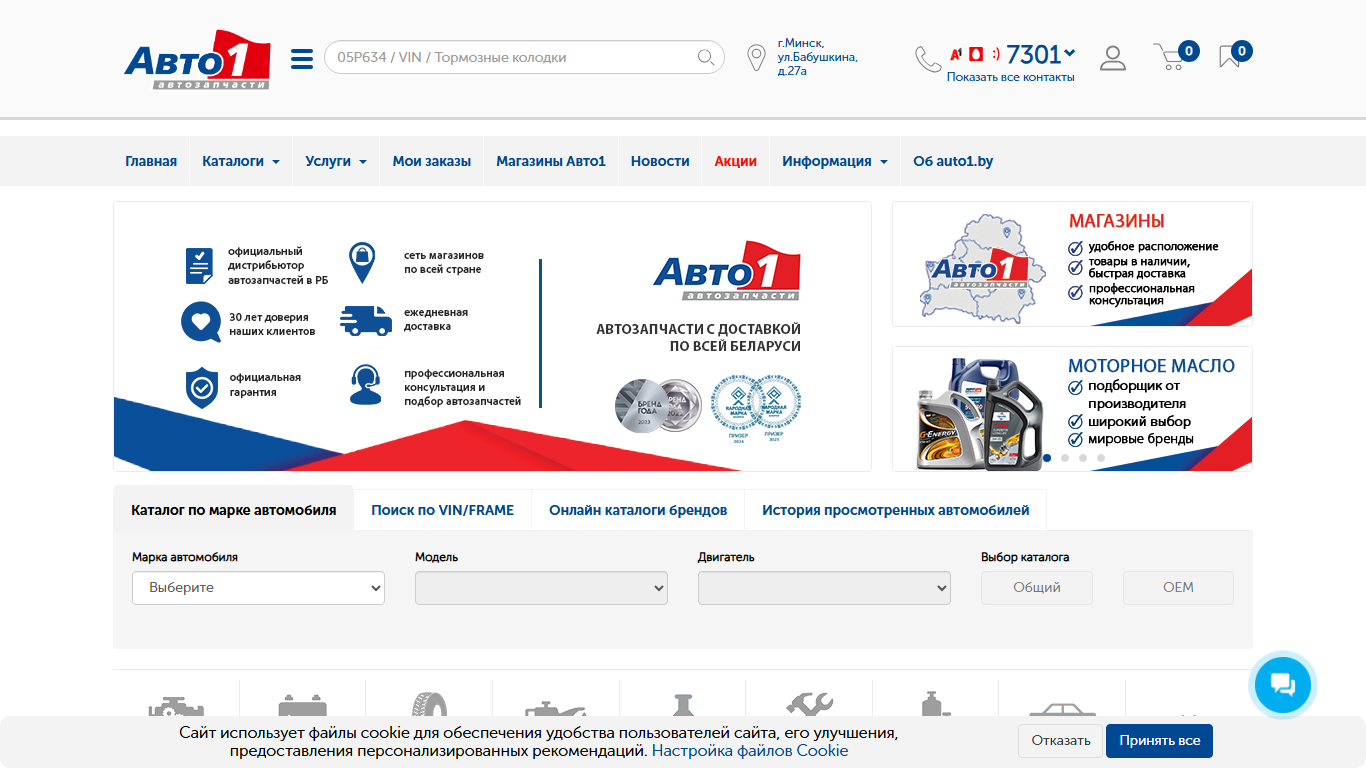1366x768 pixels.
Task: Click the car silhouette category icon
Action: click(1062, 708)
